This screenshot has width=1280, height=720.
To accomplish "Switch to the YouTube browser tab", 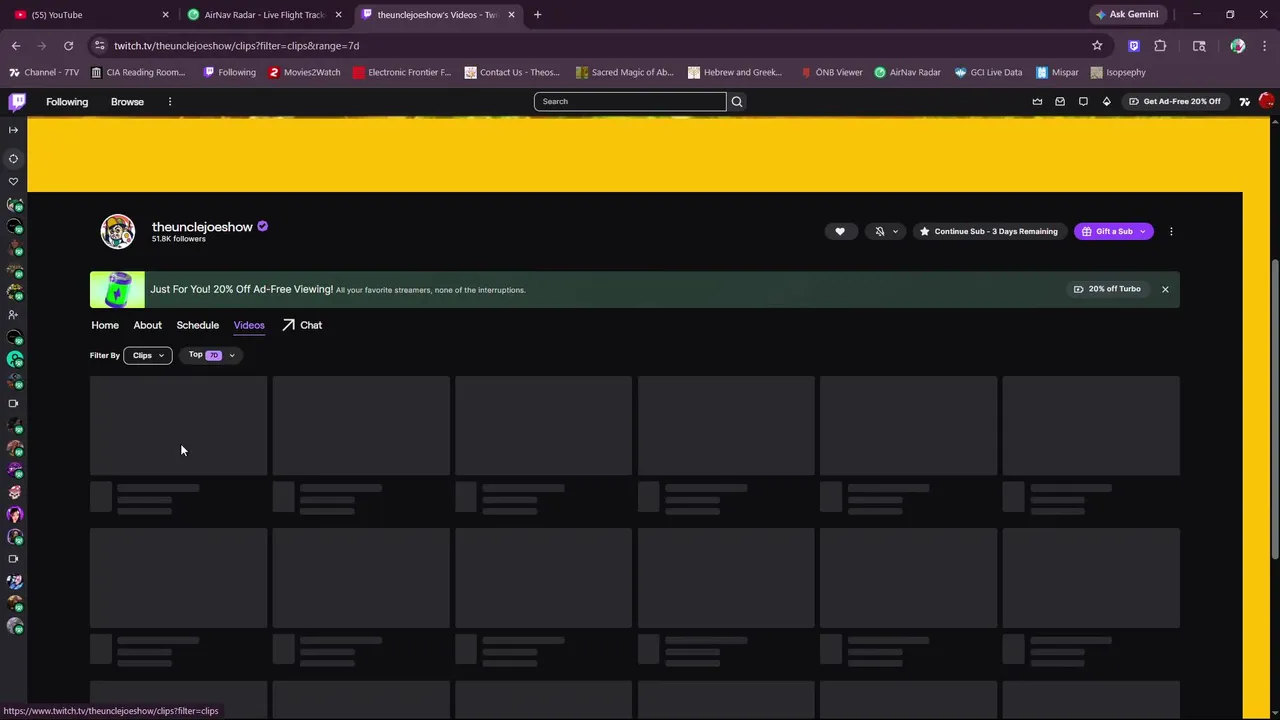I will click(90, 14).
